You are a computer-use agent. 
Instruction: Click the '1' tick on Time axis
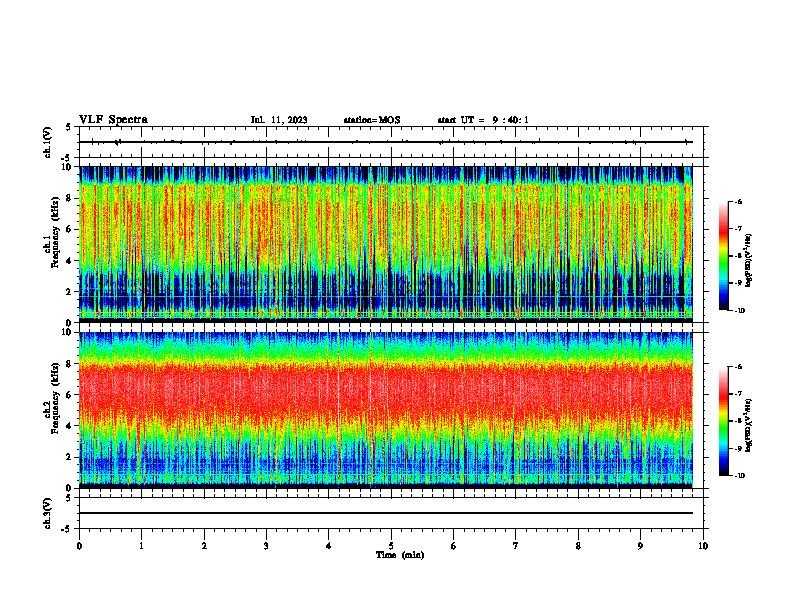(141, 546)
